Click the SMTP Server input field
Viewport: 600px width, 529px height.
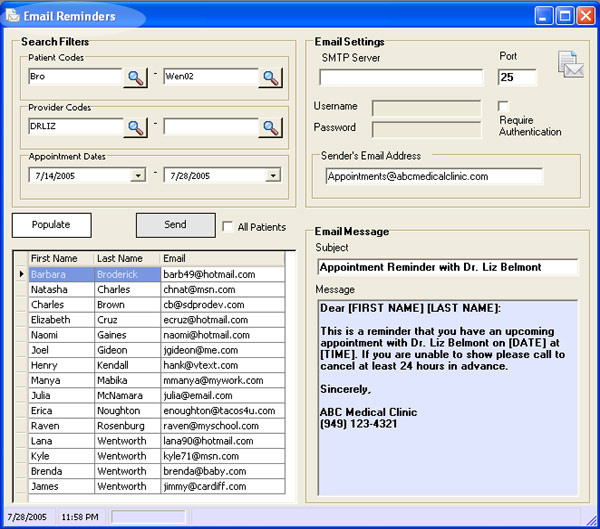pos(400,77)
